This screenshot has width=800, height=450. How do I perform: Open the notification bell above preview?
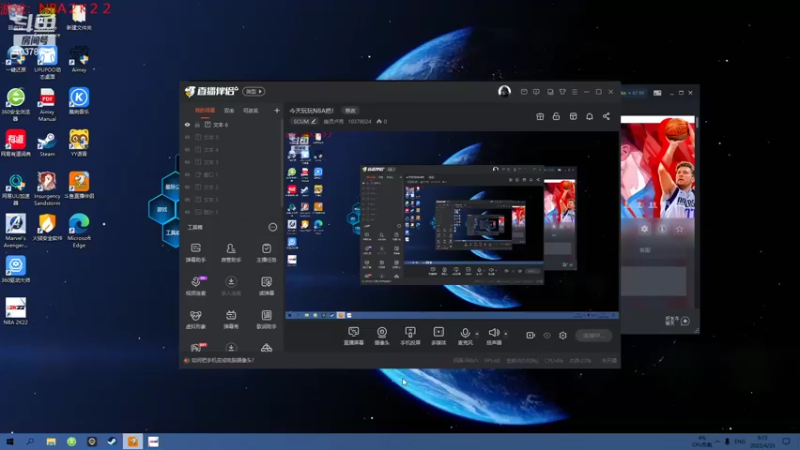pos(589,116)
